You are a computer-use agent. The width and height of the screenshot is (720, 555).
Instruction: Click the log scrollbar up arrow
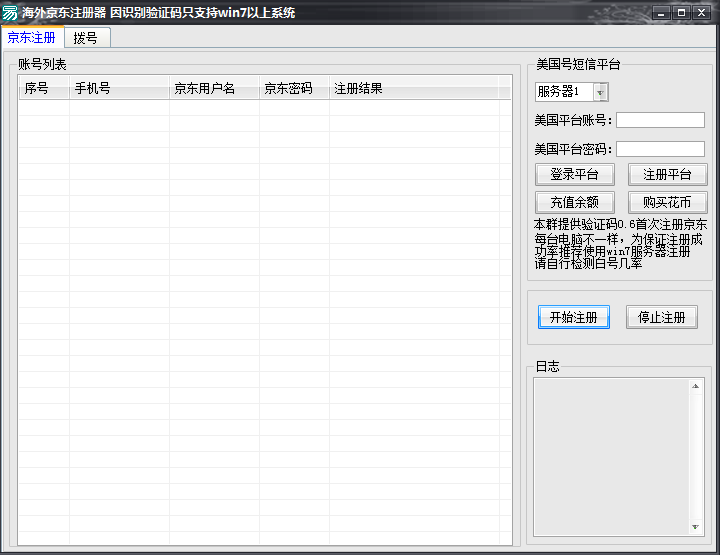[x=696, y=386]
